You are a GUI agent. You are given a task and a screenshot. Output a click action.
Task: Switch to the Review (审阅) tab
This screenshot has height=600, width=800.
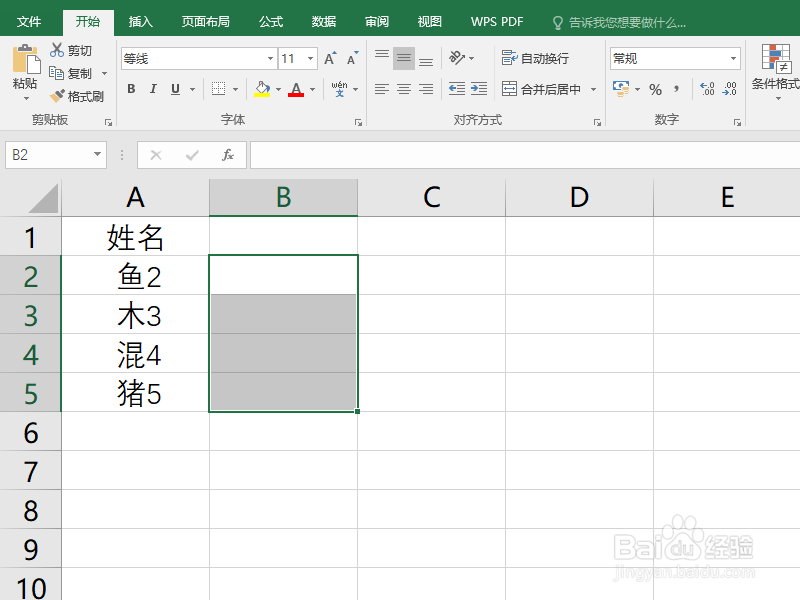[x=377, y=21]
